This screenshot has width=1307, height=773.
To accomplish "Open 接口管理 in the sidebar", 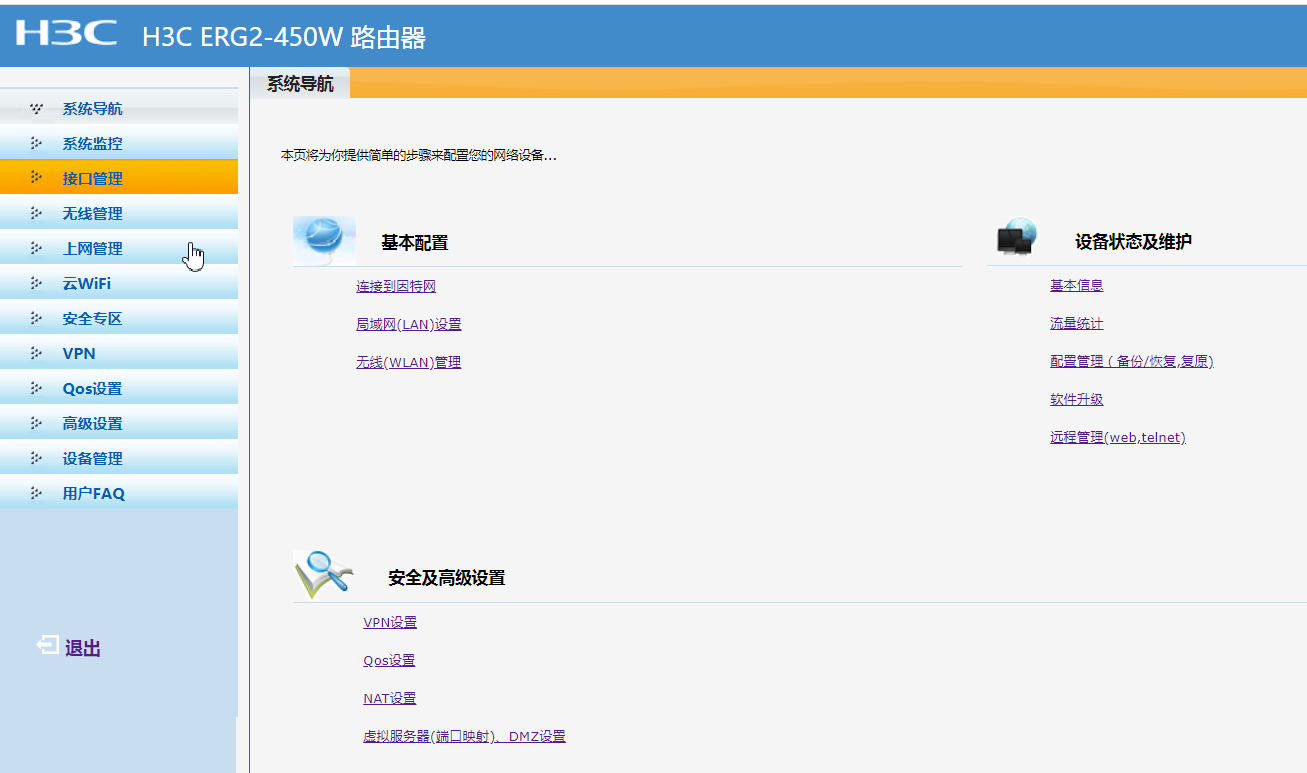I will tap(119, 178).
